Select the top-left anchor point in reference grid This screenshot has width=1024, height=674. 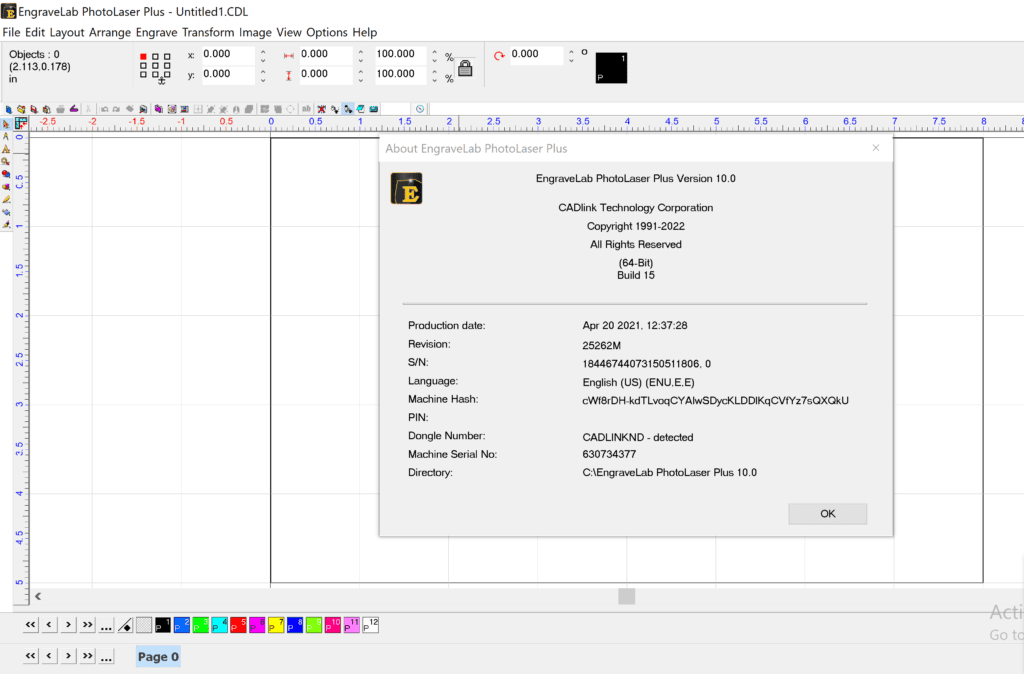tap(143, 56)
